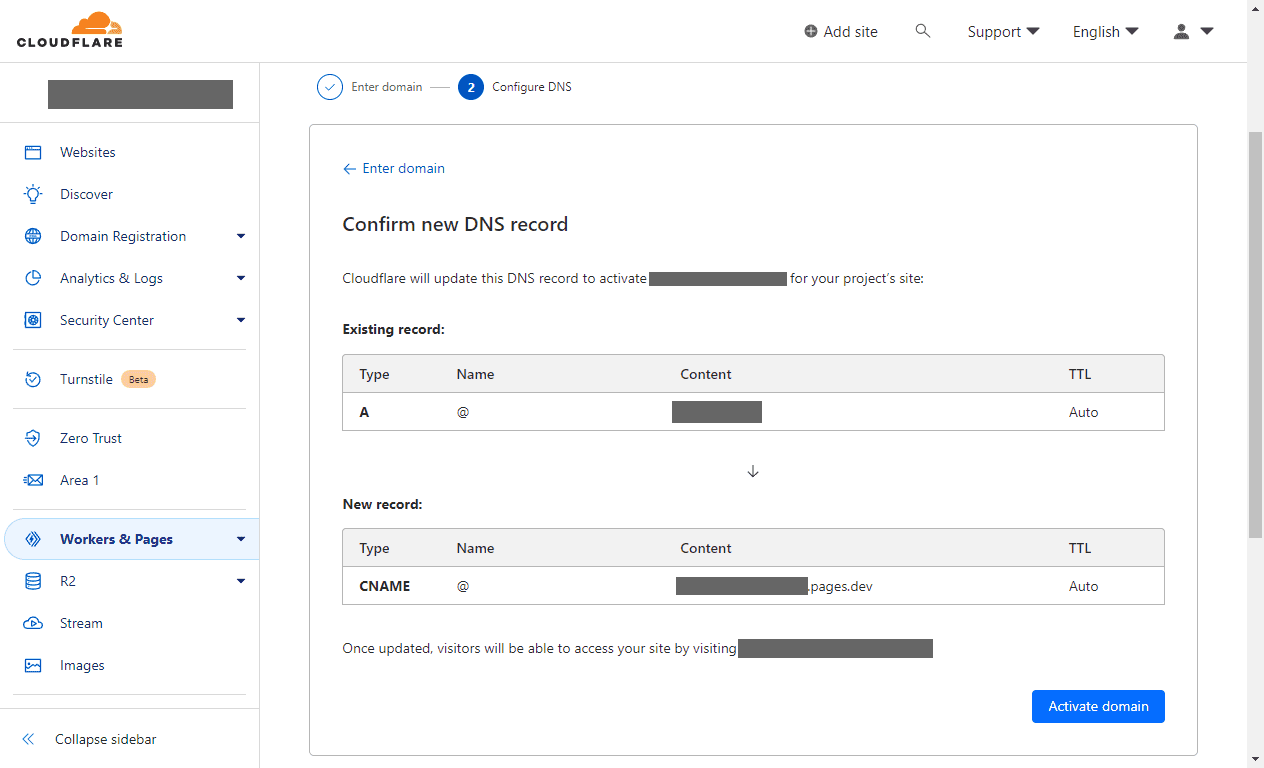The width and height of the screenshot is (1264, 768).
Task: Expand the Analytics & Logs section
Action: click(240, 278)
